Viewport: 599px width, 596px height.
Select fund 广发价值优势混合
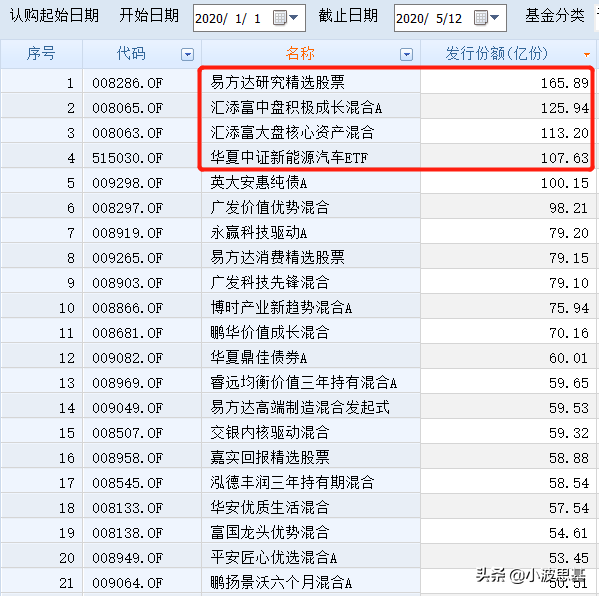(270, 207)
